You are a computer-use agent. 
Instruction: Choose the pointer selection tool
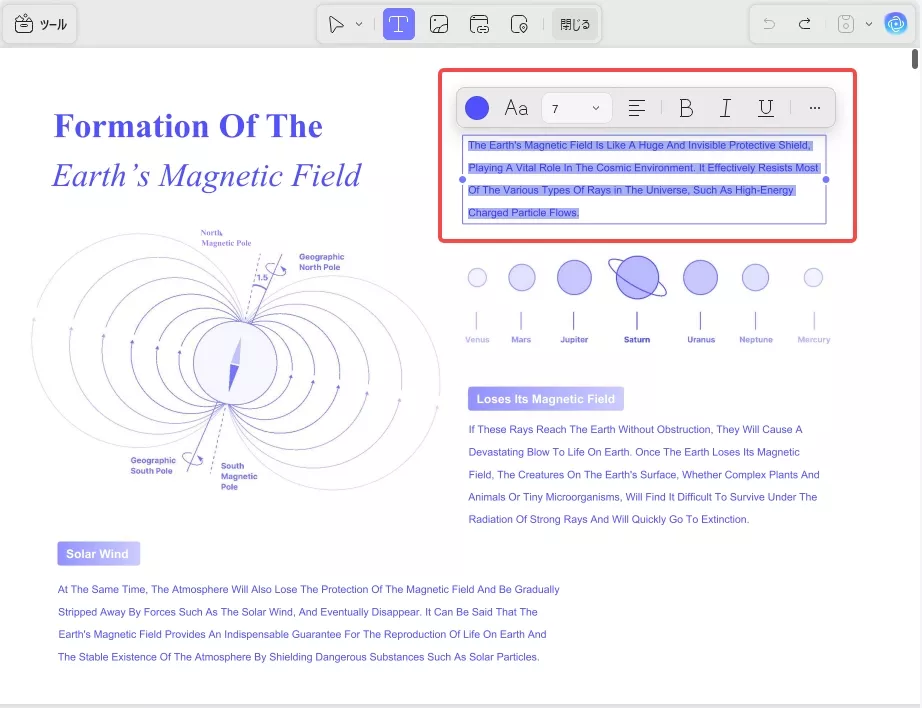(337, 25)
